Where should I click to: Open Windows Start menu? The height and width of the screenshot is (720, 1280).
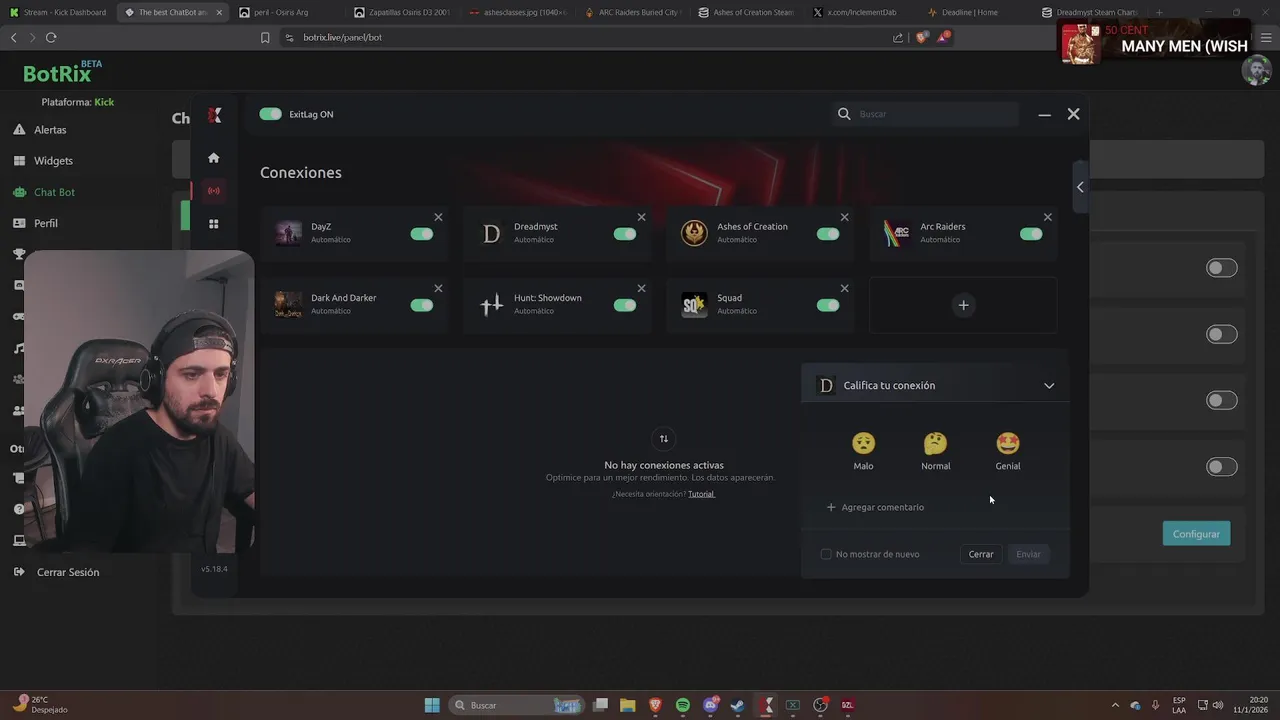tap(432, 705)
